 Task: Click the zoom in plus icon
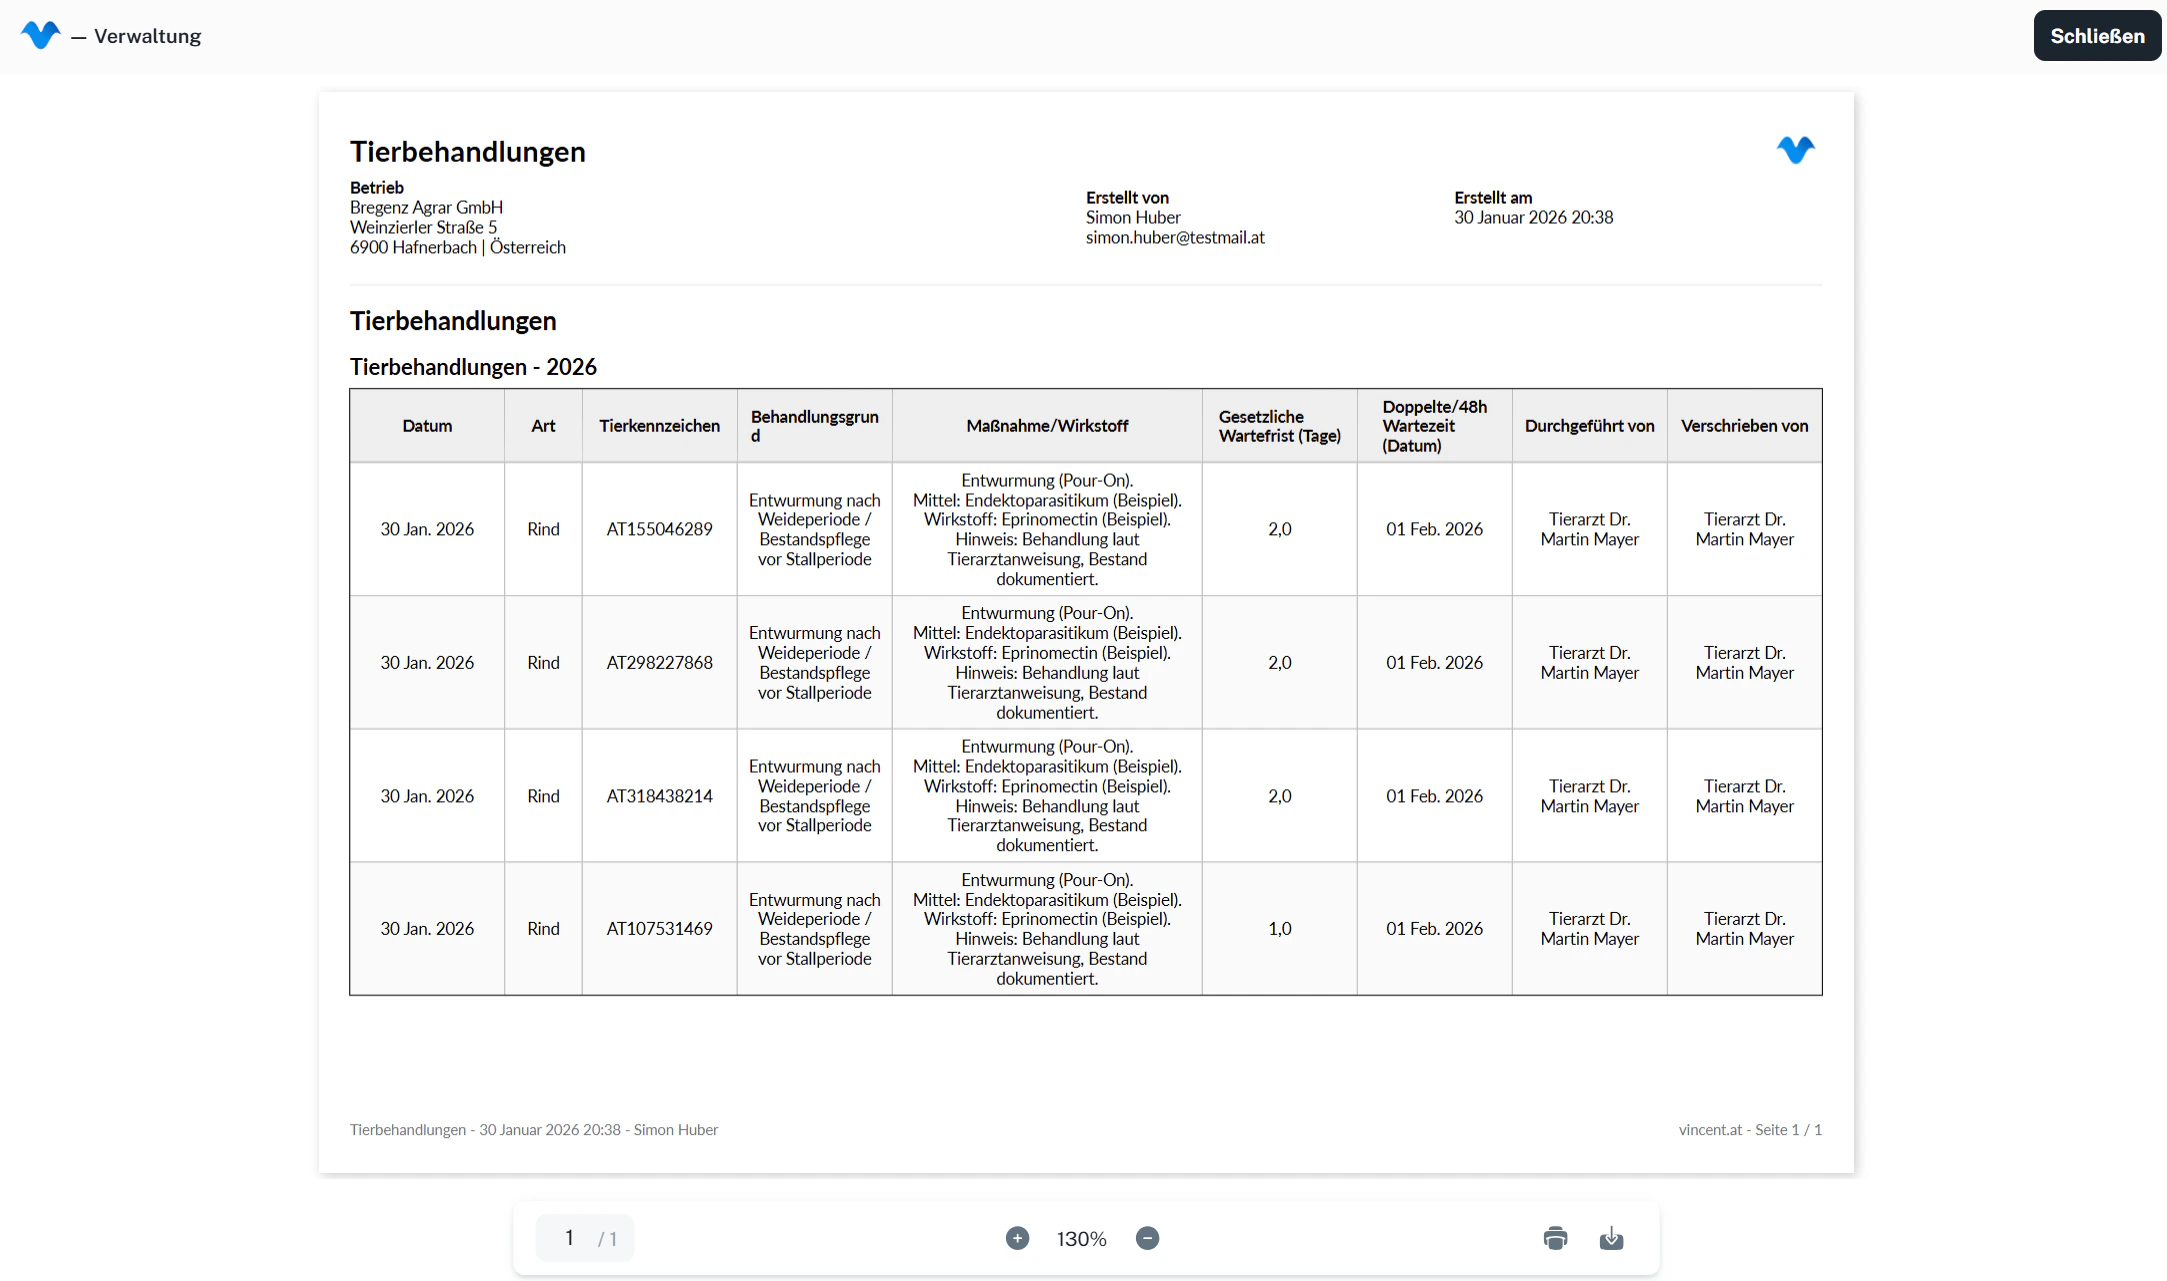pos(1017,1238)
